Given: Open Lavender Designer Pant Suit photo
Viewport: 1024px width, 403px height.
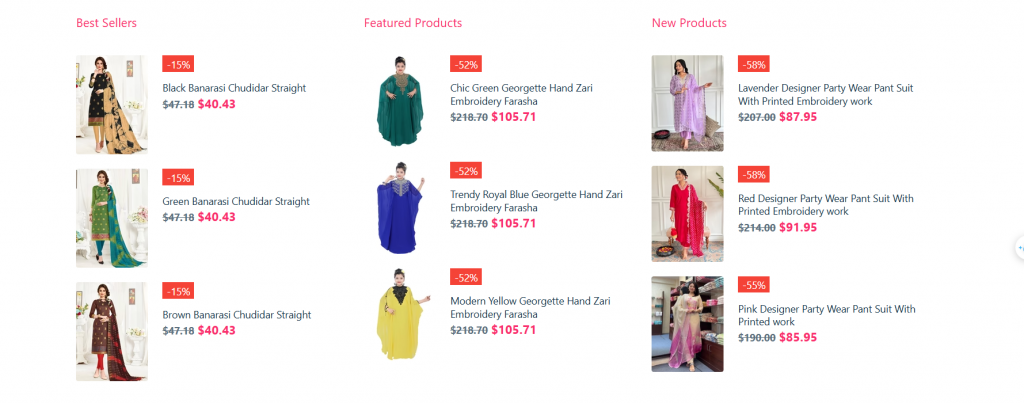Looking at the screenshot, I should tap(687, 103).
